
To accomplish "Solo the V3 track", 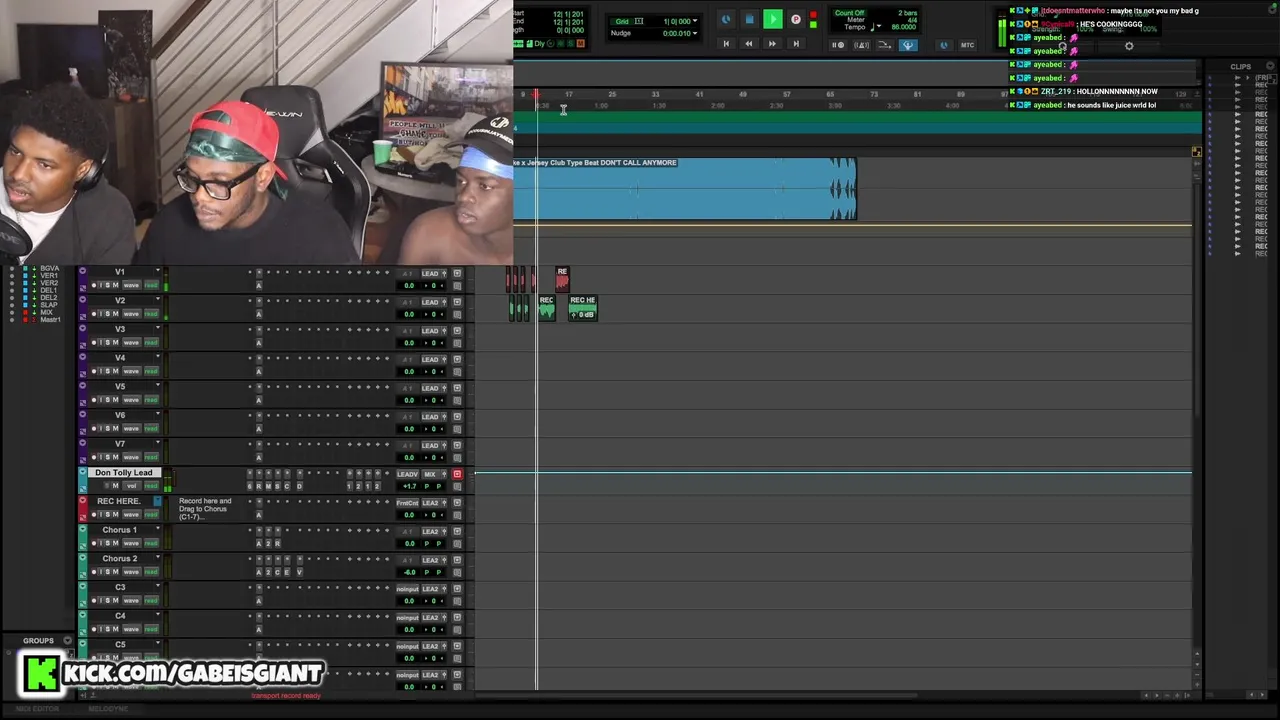I will coord(108,342).
